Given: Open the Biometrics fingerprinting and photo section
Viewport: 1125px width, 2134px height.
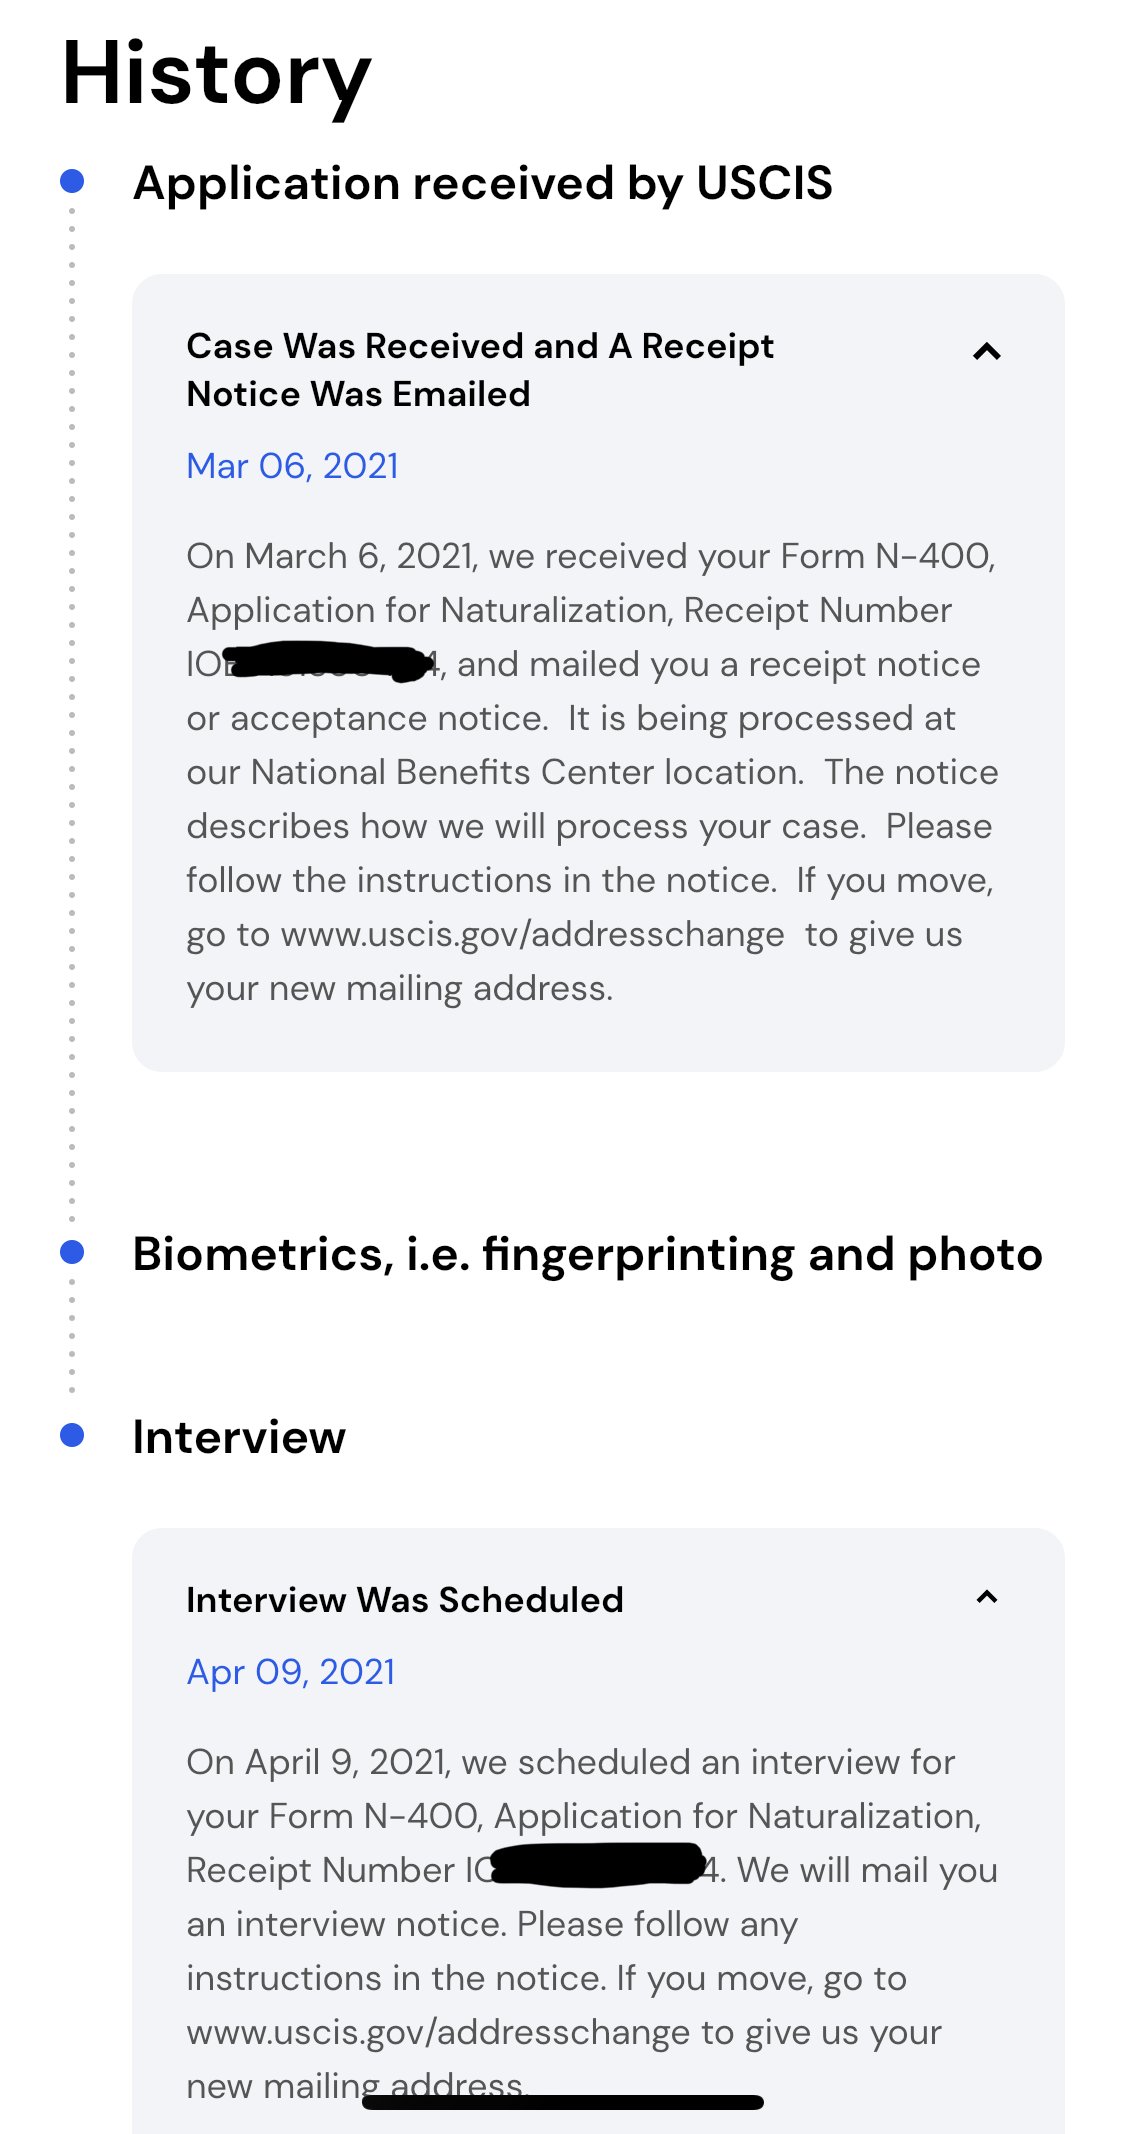Looking at the screenshot, I should [587, 1254].
